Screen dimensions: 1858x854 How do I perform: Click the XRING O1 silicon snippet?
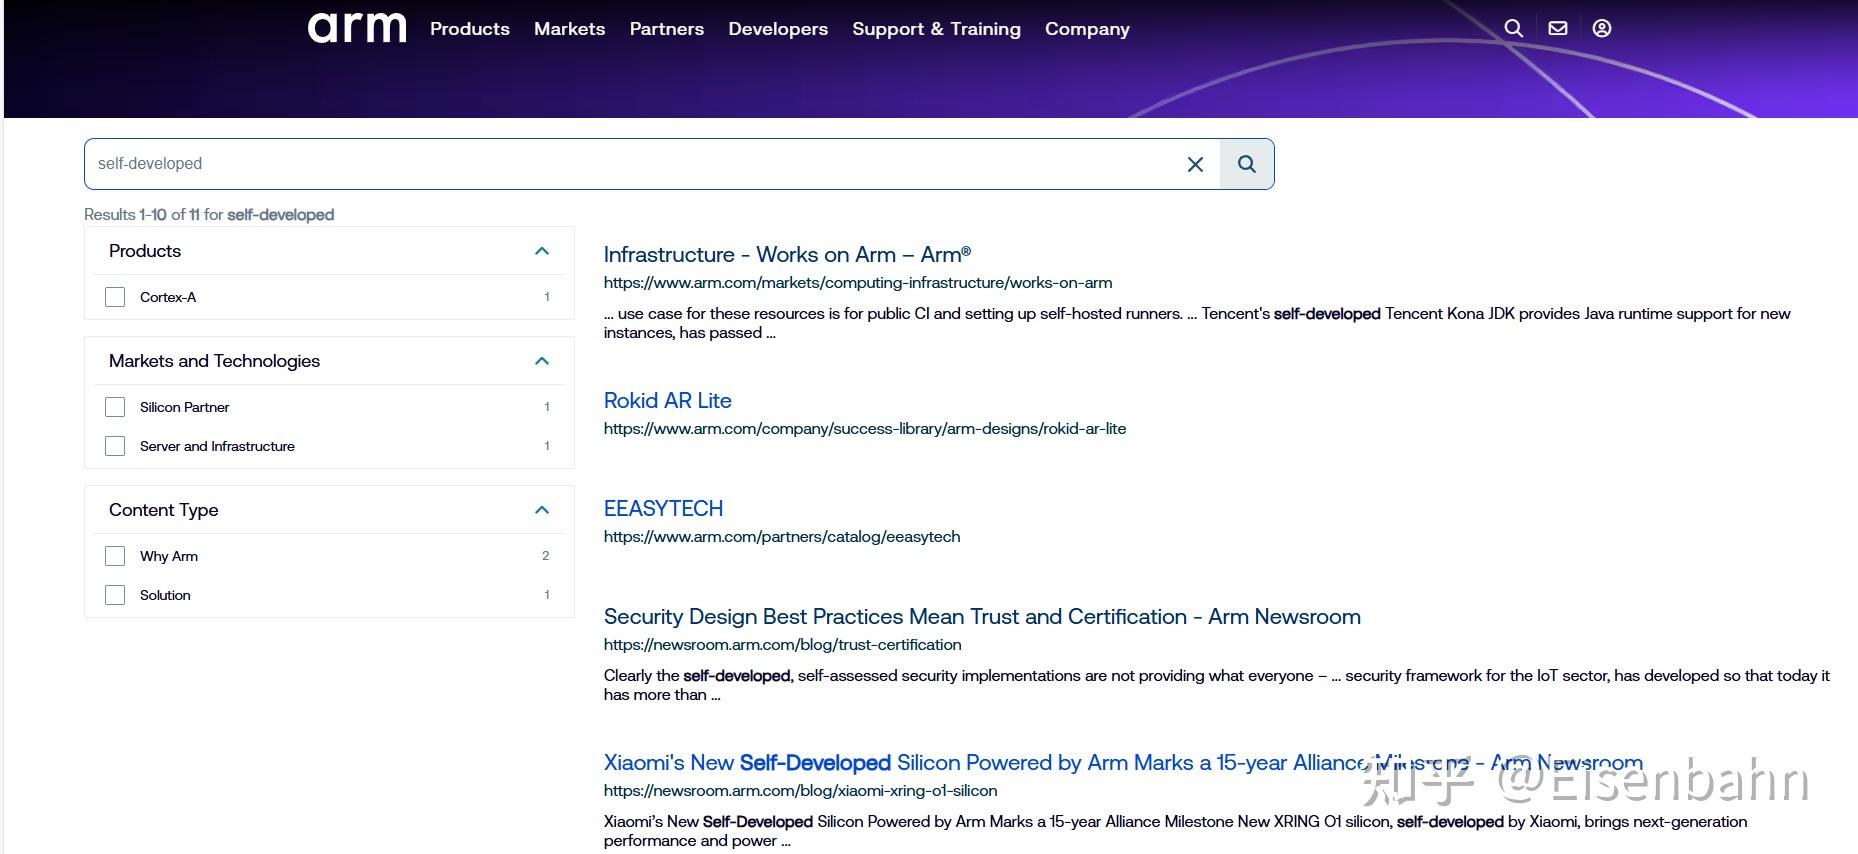click(x=1176, y=831)
